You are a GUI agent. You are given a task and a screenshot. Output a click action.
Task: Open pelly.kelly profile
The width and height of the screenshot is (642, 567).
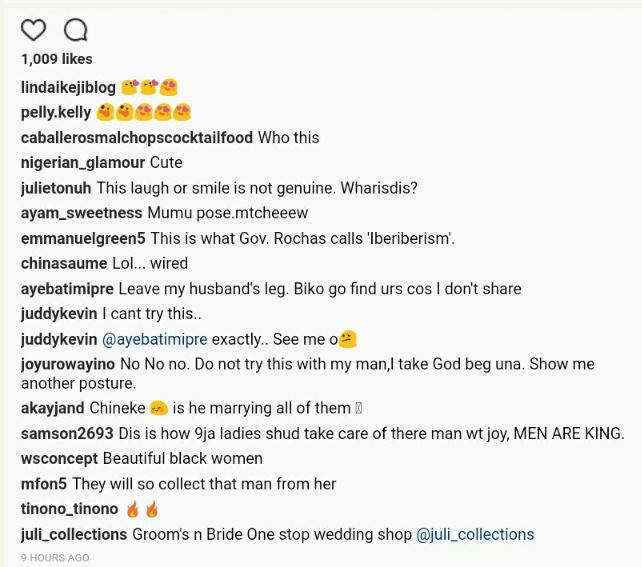(56, 112)
